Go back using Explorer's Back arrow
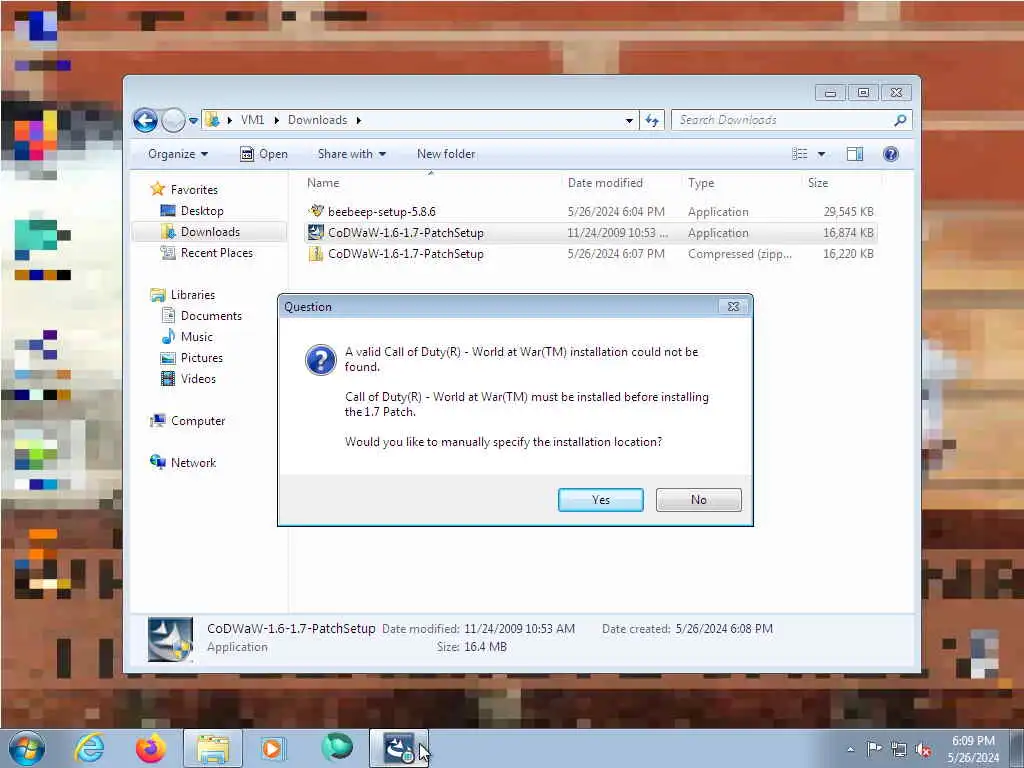The height and width of the screenshot is (768, 1024). [146, 120]
